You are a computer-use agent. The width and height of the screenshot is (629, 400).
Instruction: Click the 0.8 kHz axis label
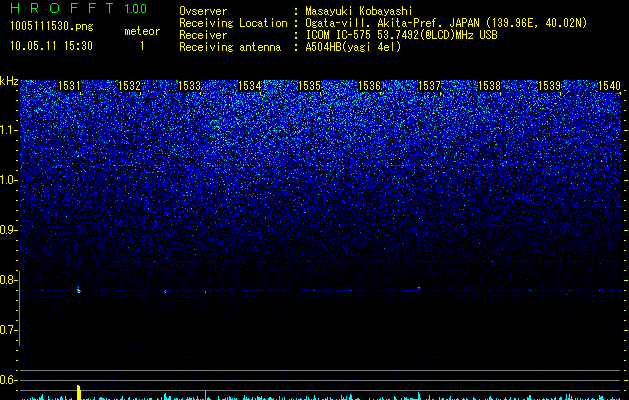pos(9,280)
